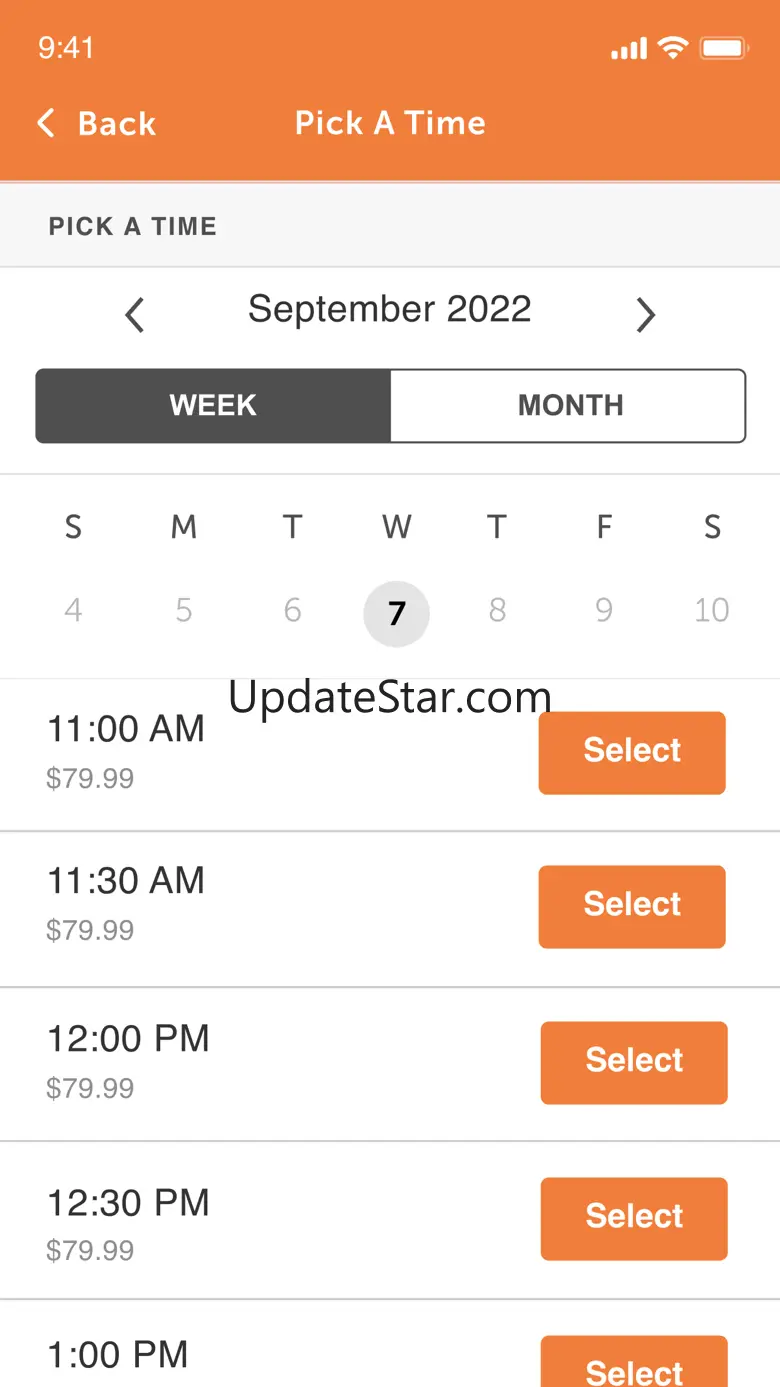
Task: Tap the Back text link
Action: click(117, 123)
